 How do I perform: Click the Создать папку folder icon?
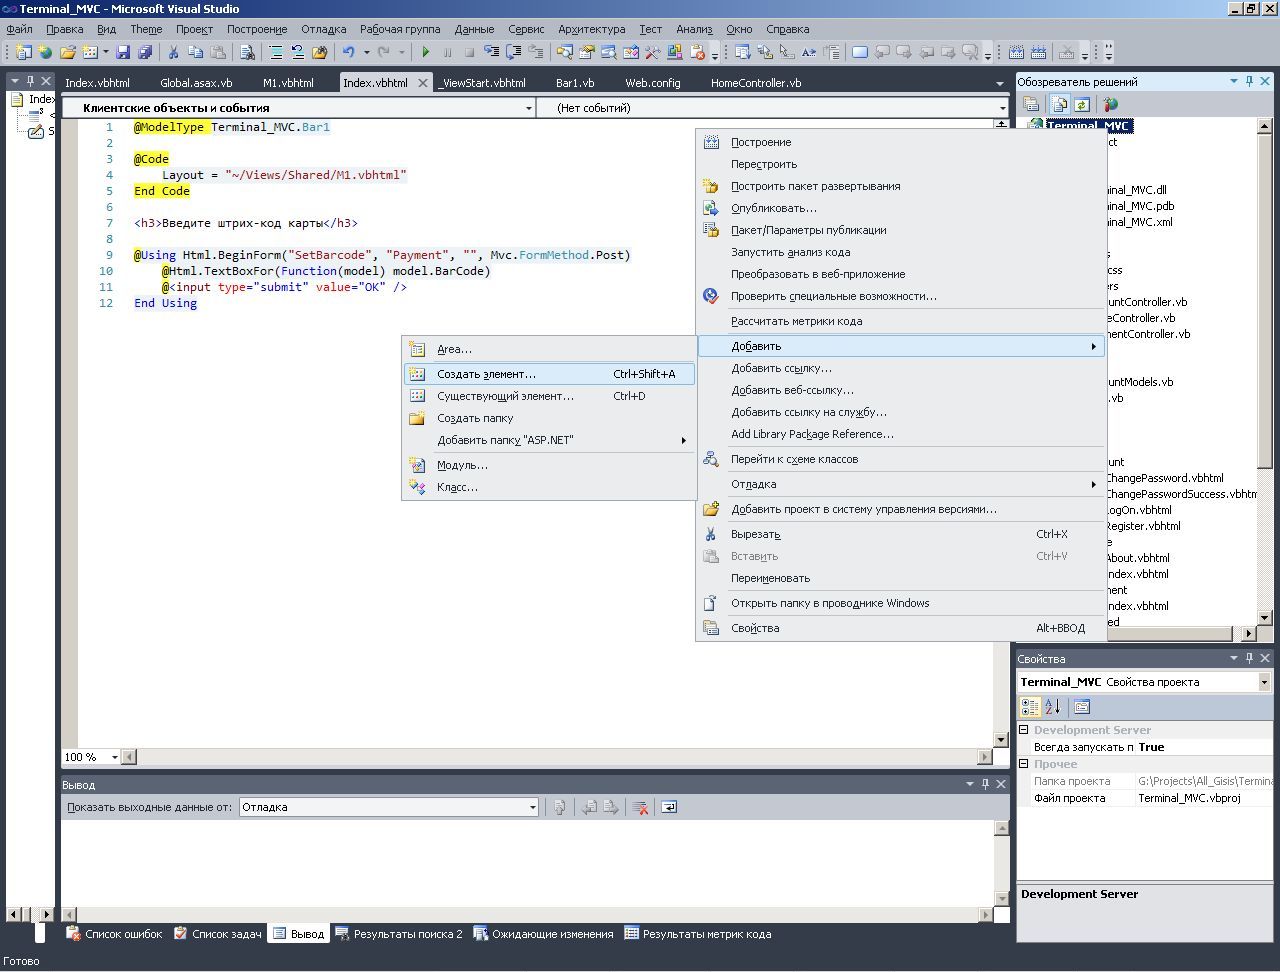click(x=417, y=418)
